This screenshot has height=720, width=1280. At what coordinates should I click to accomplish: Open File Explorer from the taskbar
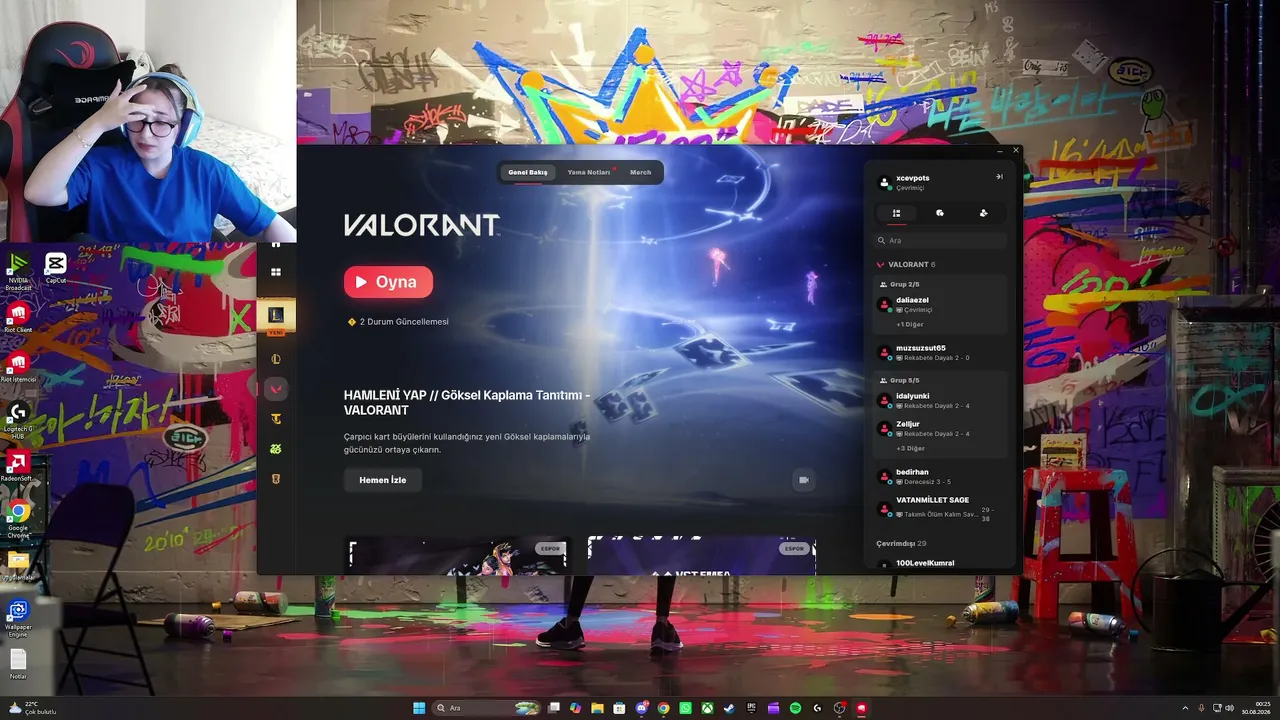(597, 708)
